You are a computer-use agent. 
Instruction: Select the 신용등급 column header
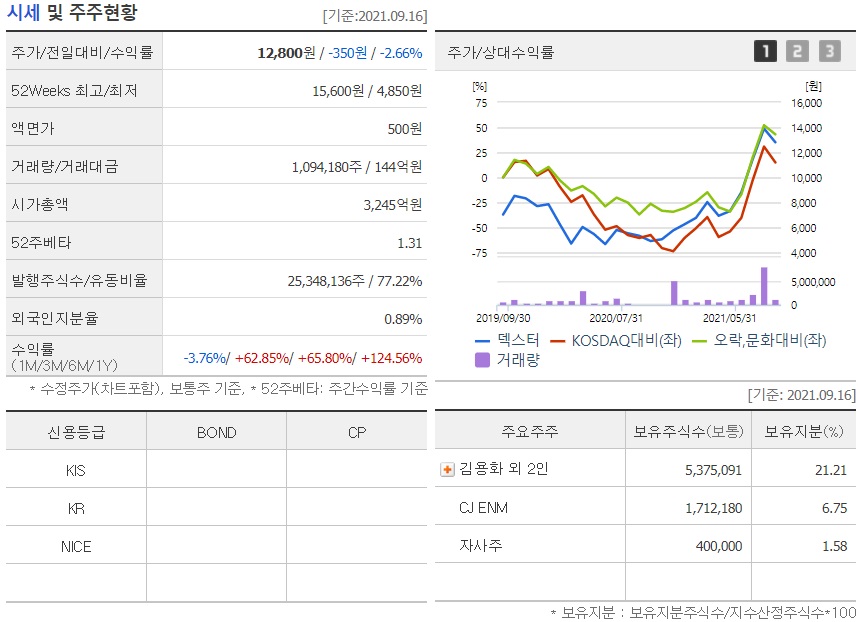point(76,432)
